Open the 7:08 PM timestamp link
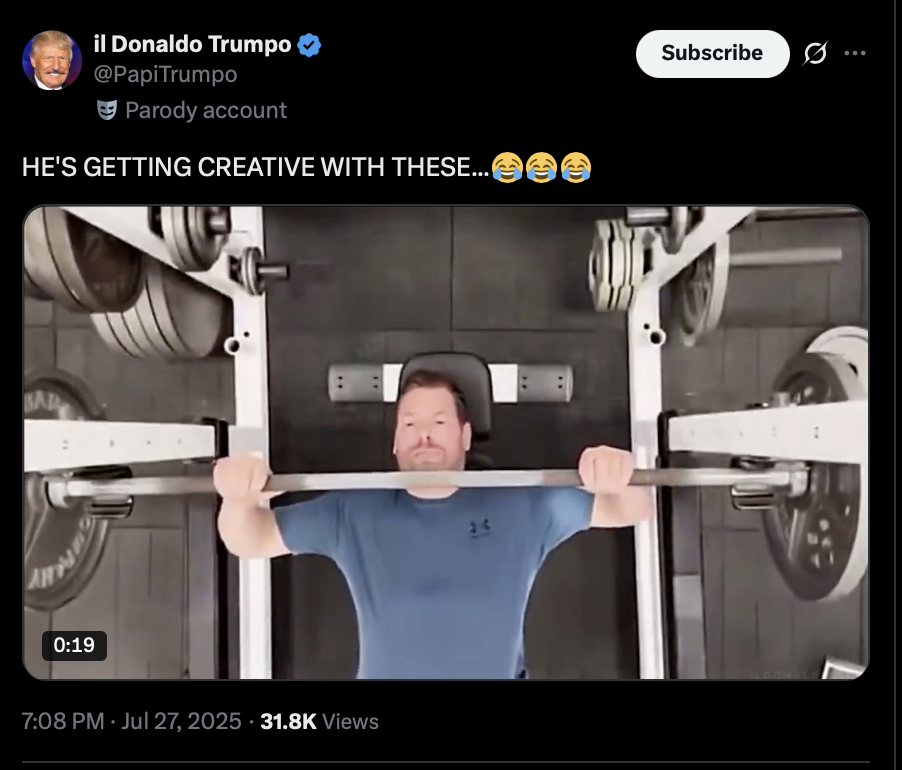This screenshot has height=770, width=902. pos(63,721)
